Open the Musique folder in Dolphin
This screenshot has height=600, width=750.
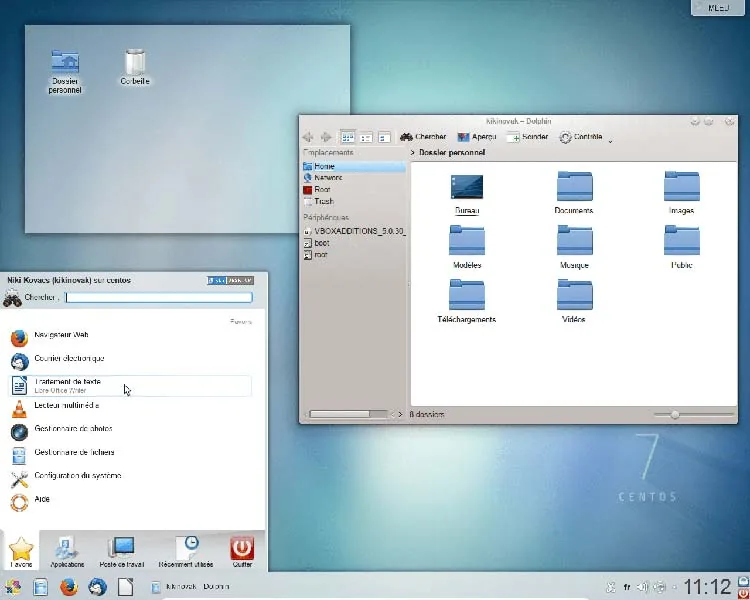(x=574, y=247)
